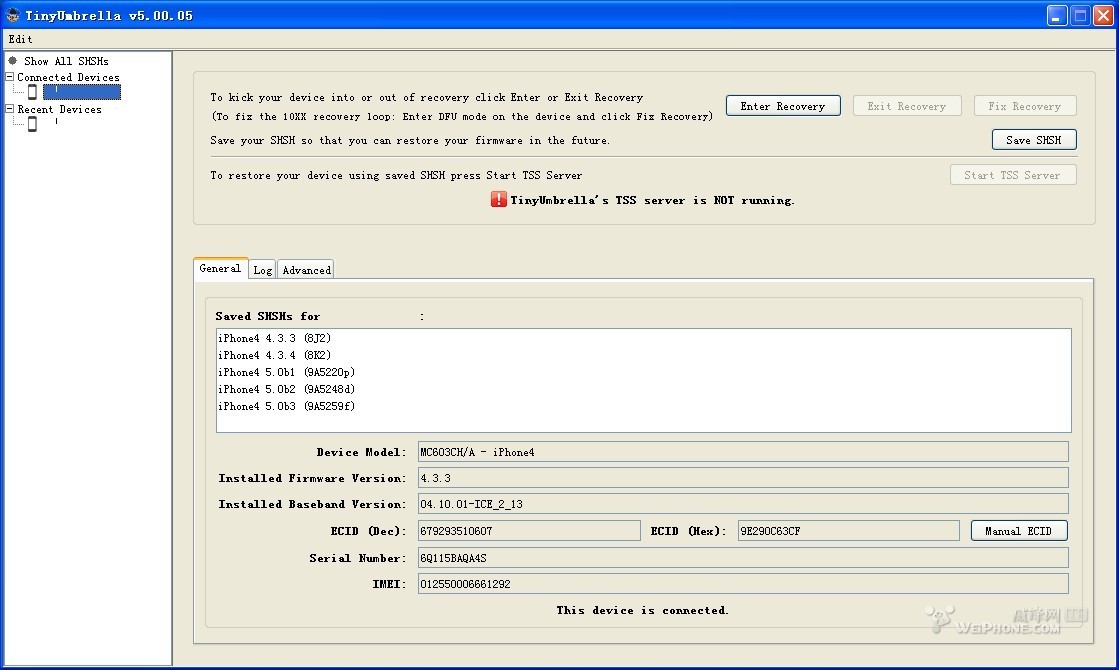The image size is (1119, 670).
Task: Select iPhone4 5.0b1 (9A5220p) SHSH entry
Action: [x=286, y=372]
